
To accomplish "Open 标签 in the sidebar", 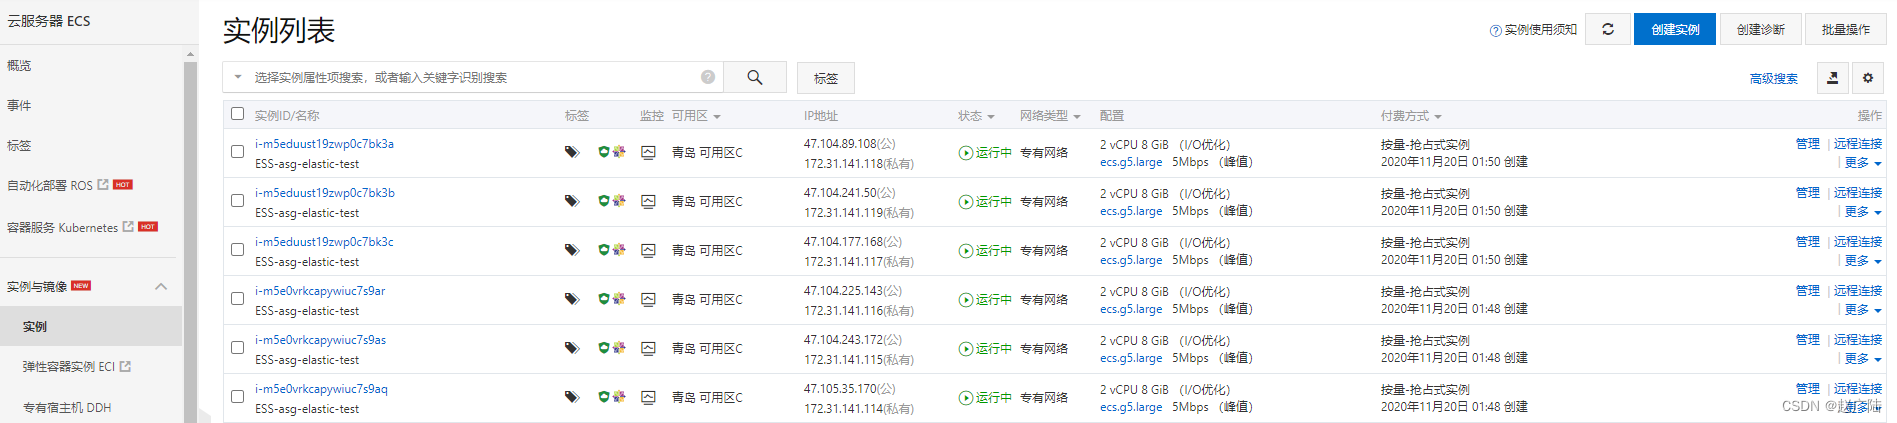I will pos(19,145).
